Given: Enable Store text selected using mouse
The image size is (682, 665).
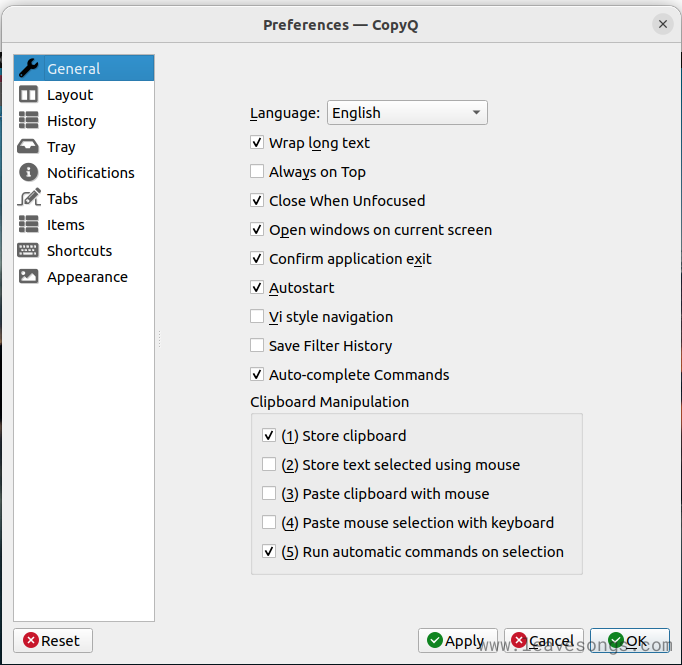Looking at the screenshot, I should pyautogui.click(x=269, y=465).
